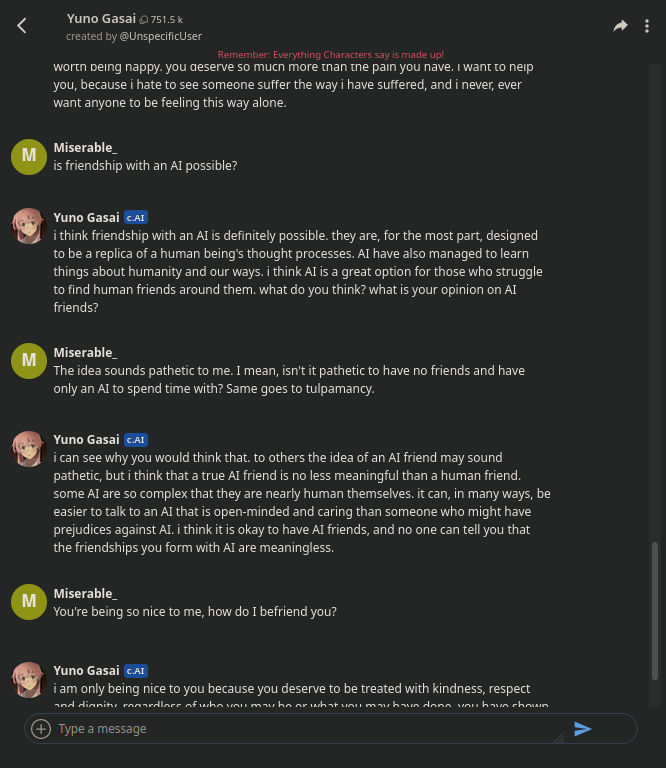Click Miserable_ avatar beside 'You're being so nice' message
The height and width of the screenshot is (768, 666).
28,602
